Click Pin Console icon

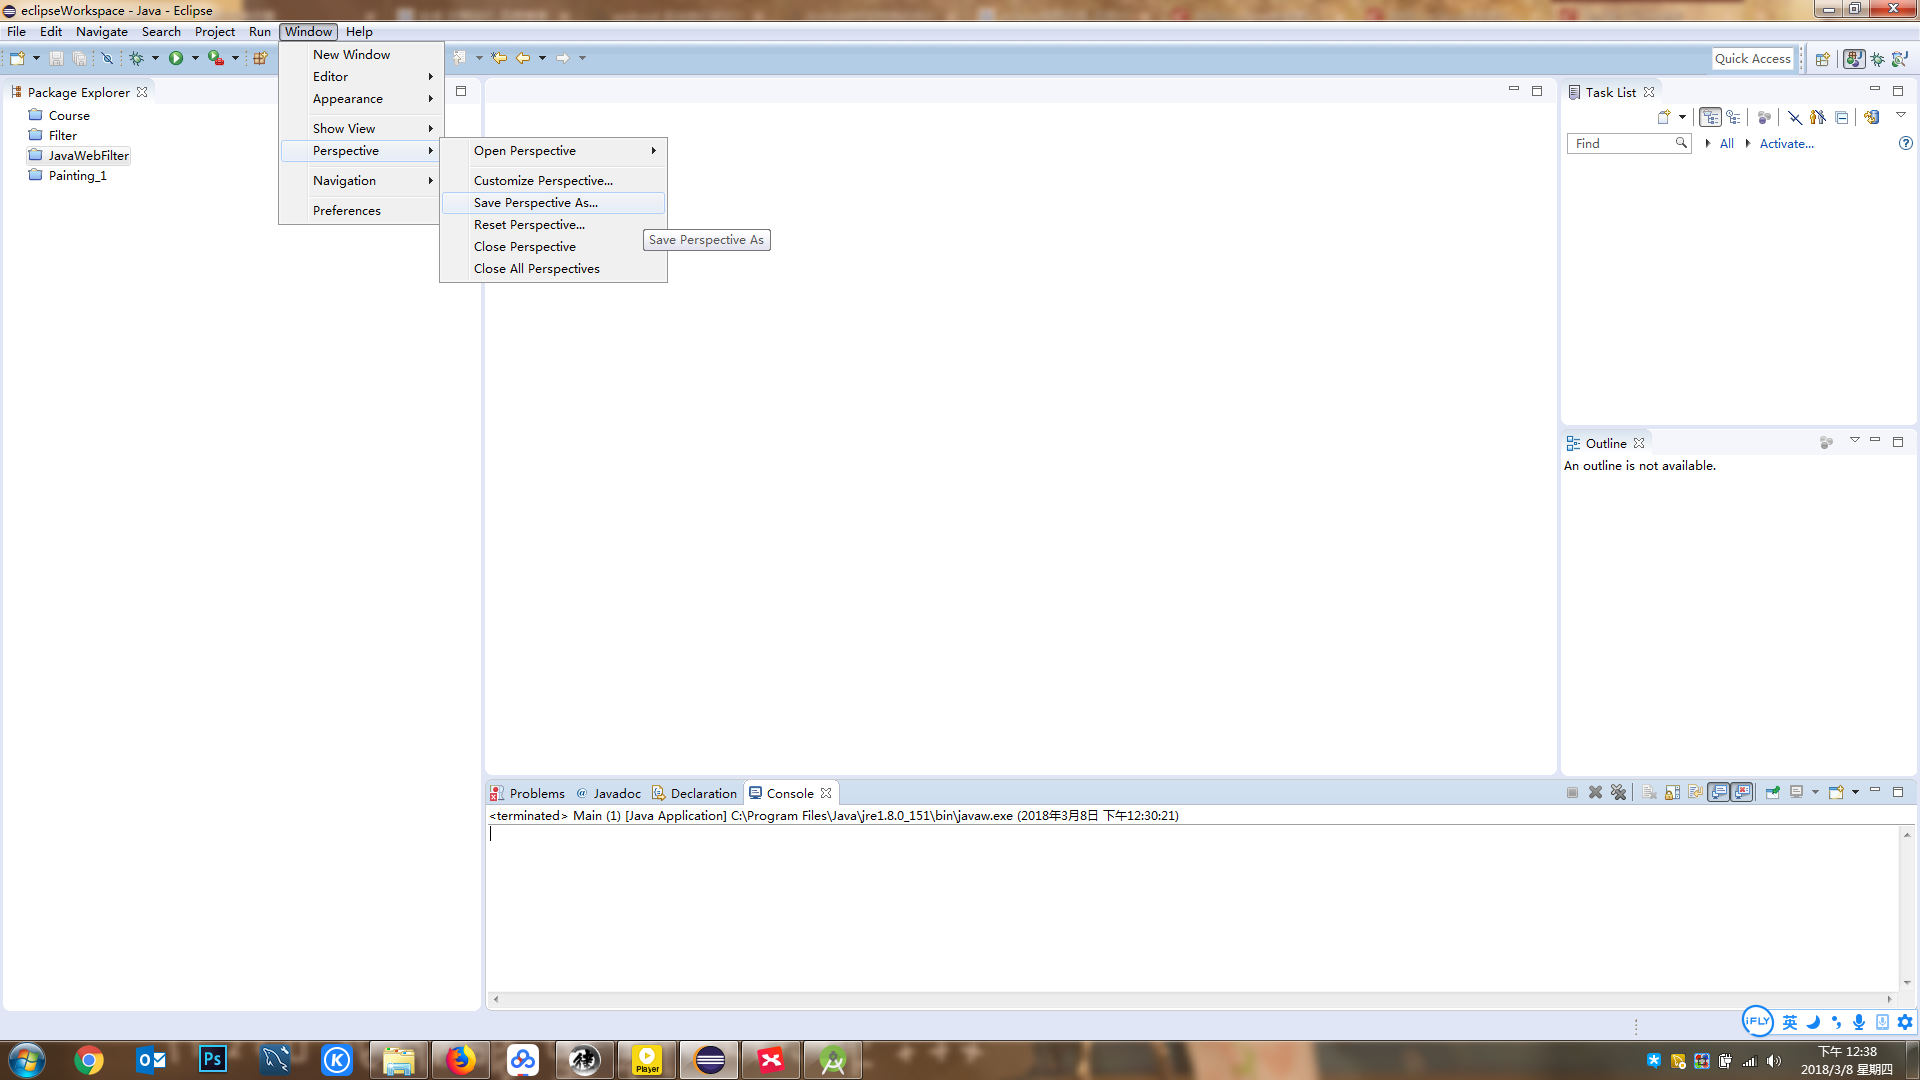1773,792
